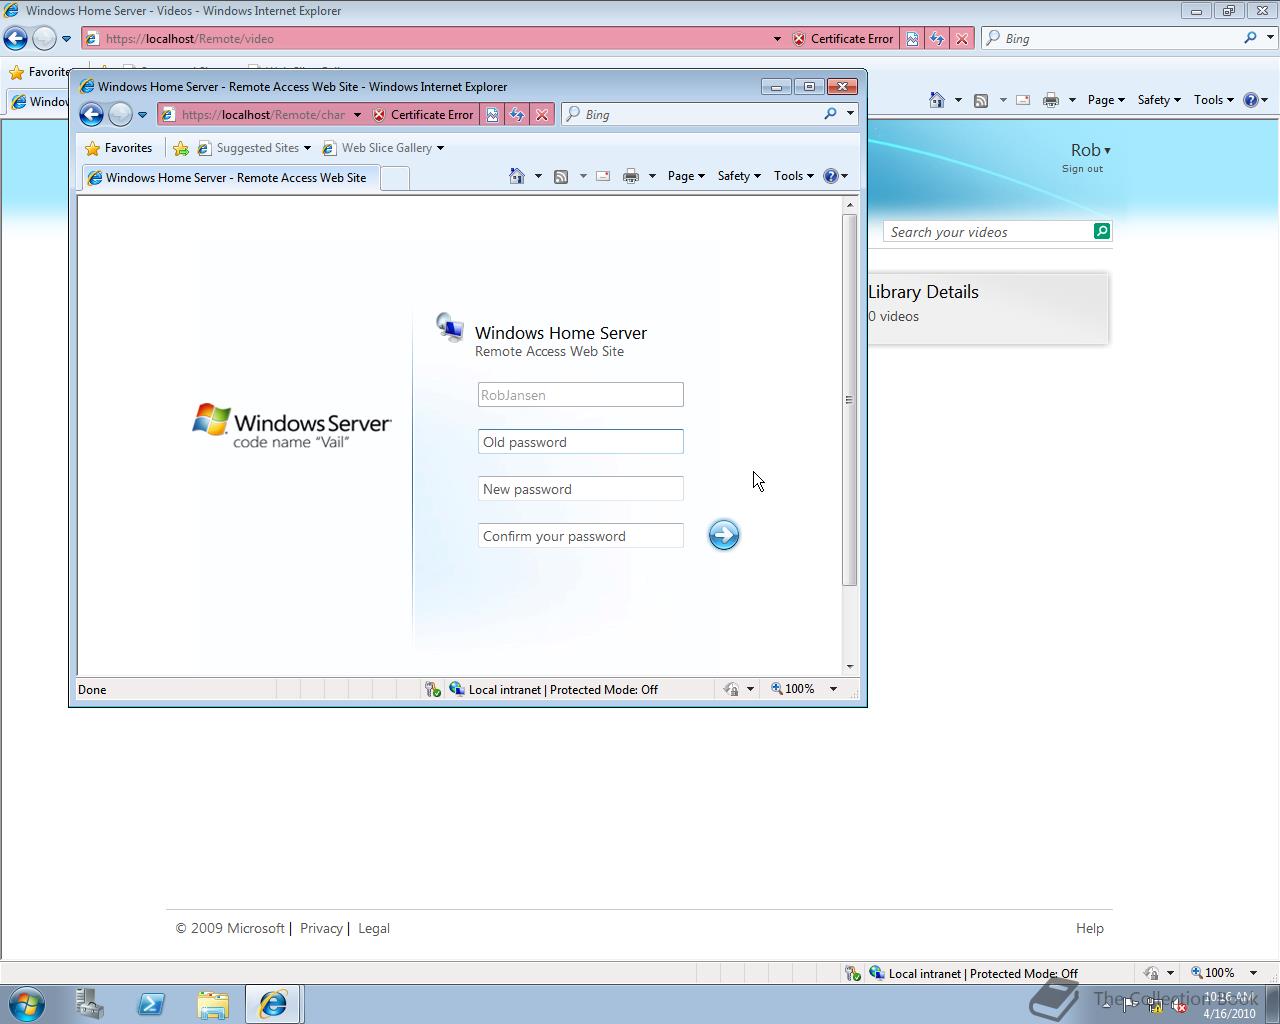Click Confirm your password field
1280x1024 pixels.
tap(581, 536)
